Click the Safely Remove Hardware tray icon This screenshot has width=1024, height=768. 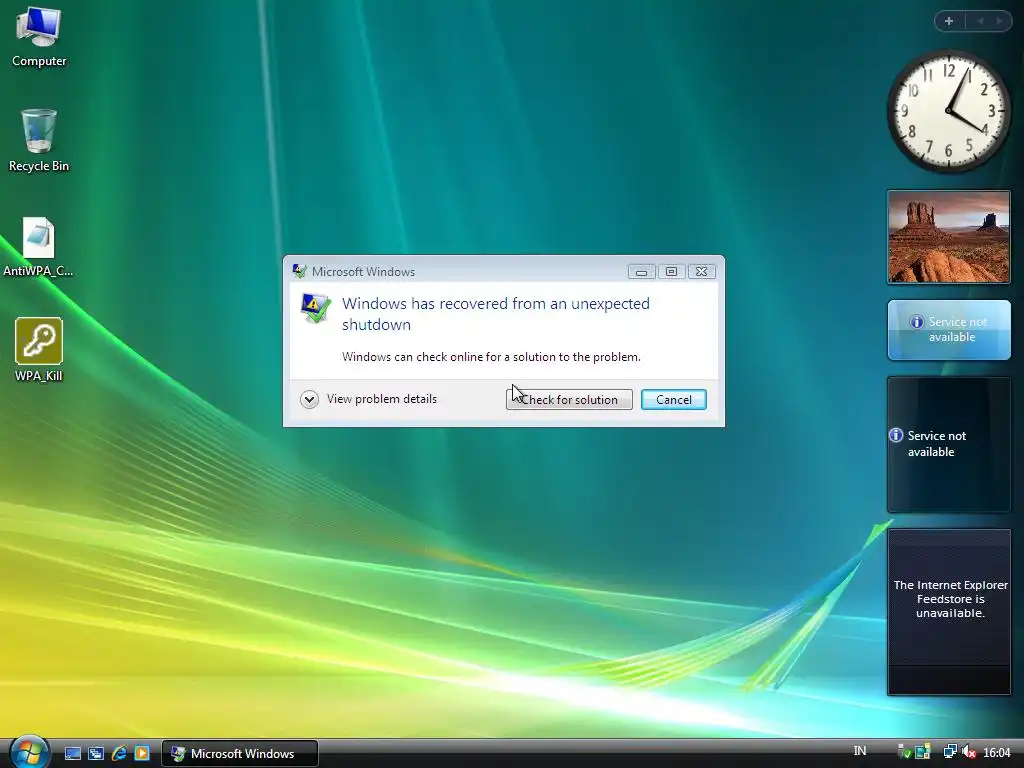(904, 752)
